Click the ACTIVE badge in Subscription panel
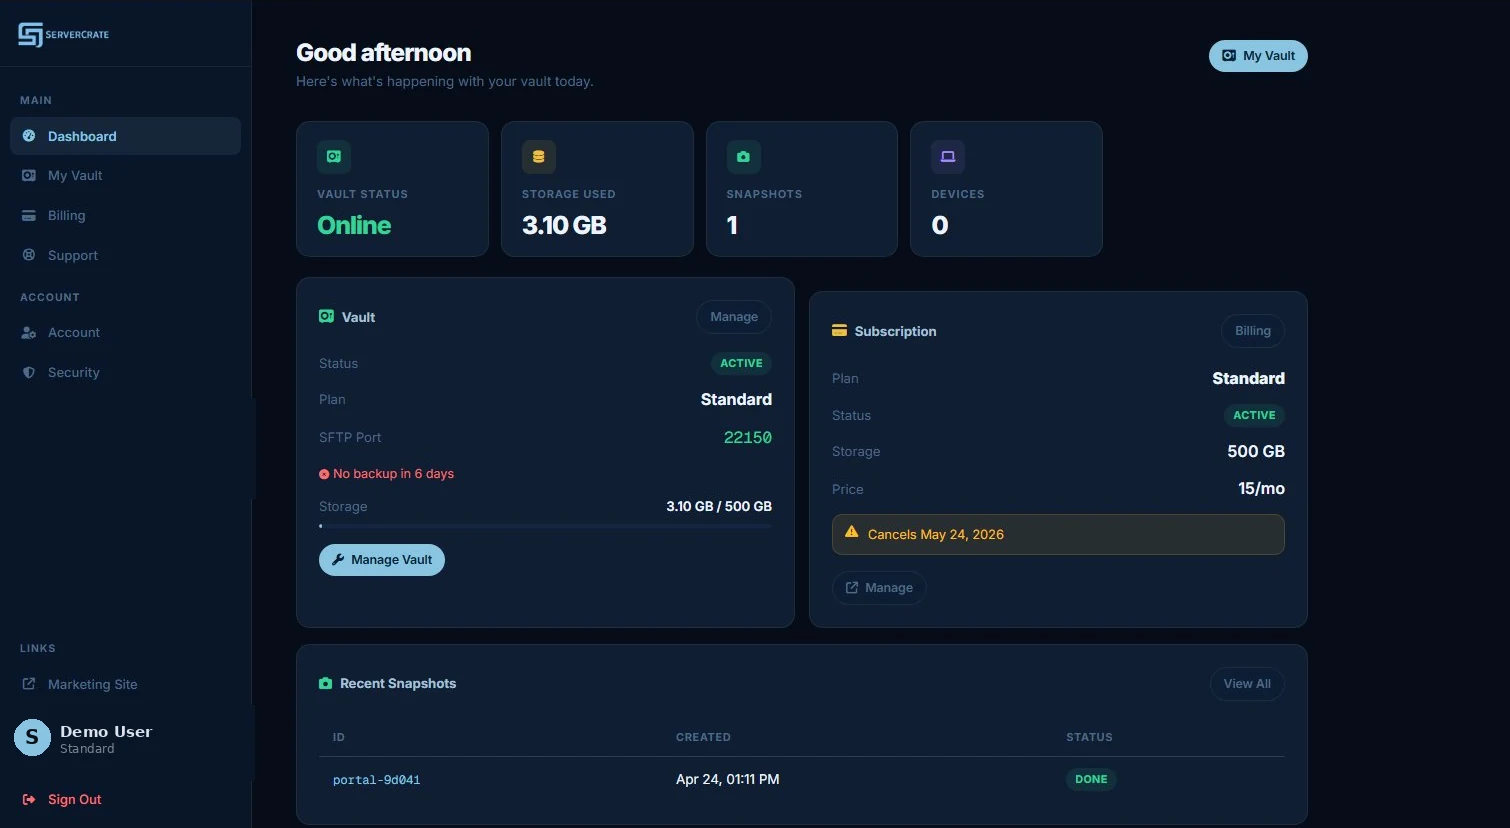 click(x=1254, y=415)
